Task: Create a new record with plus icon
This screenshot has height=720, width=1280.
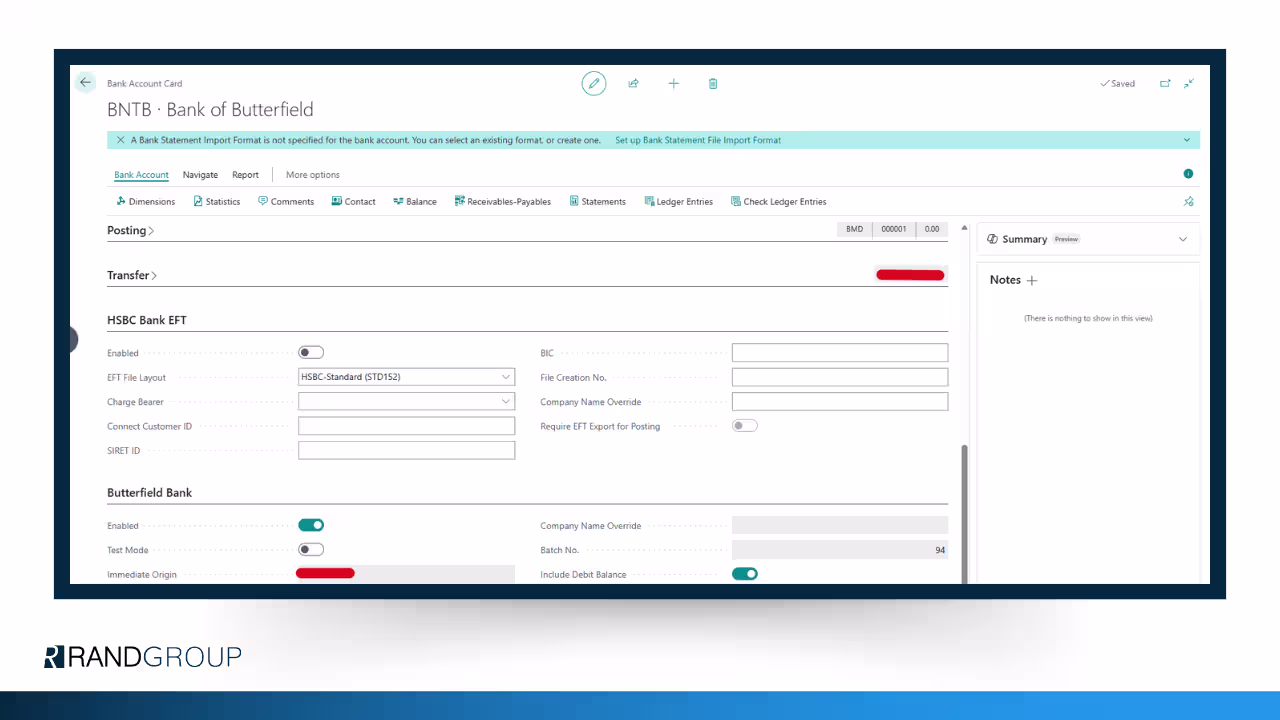Action: click(x=673, y=84)
